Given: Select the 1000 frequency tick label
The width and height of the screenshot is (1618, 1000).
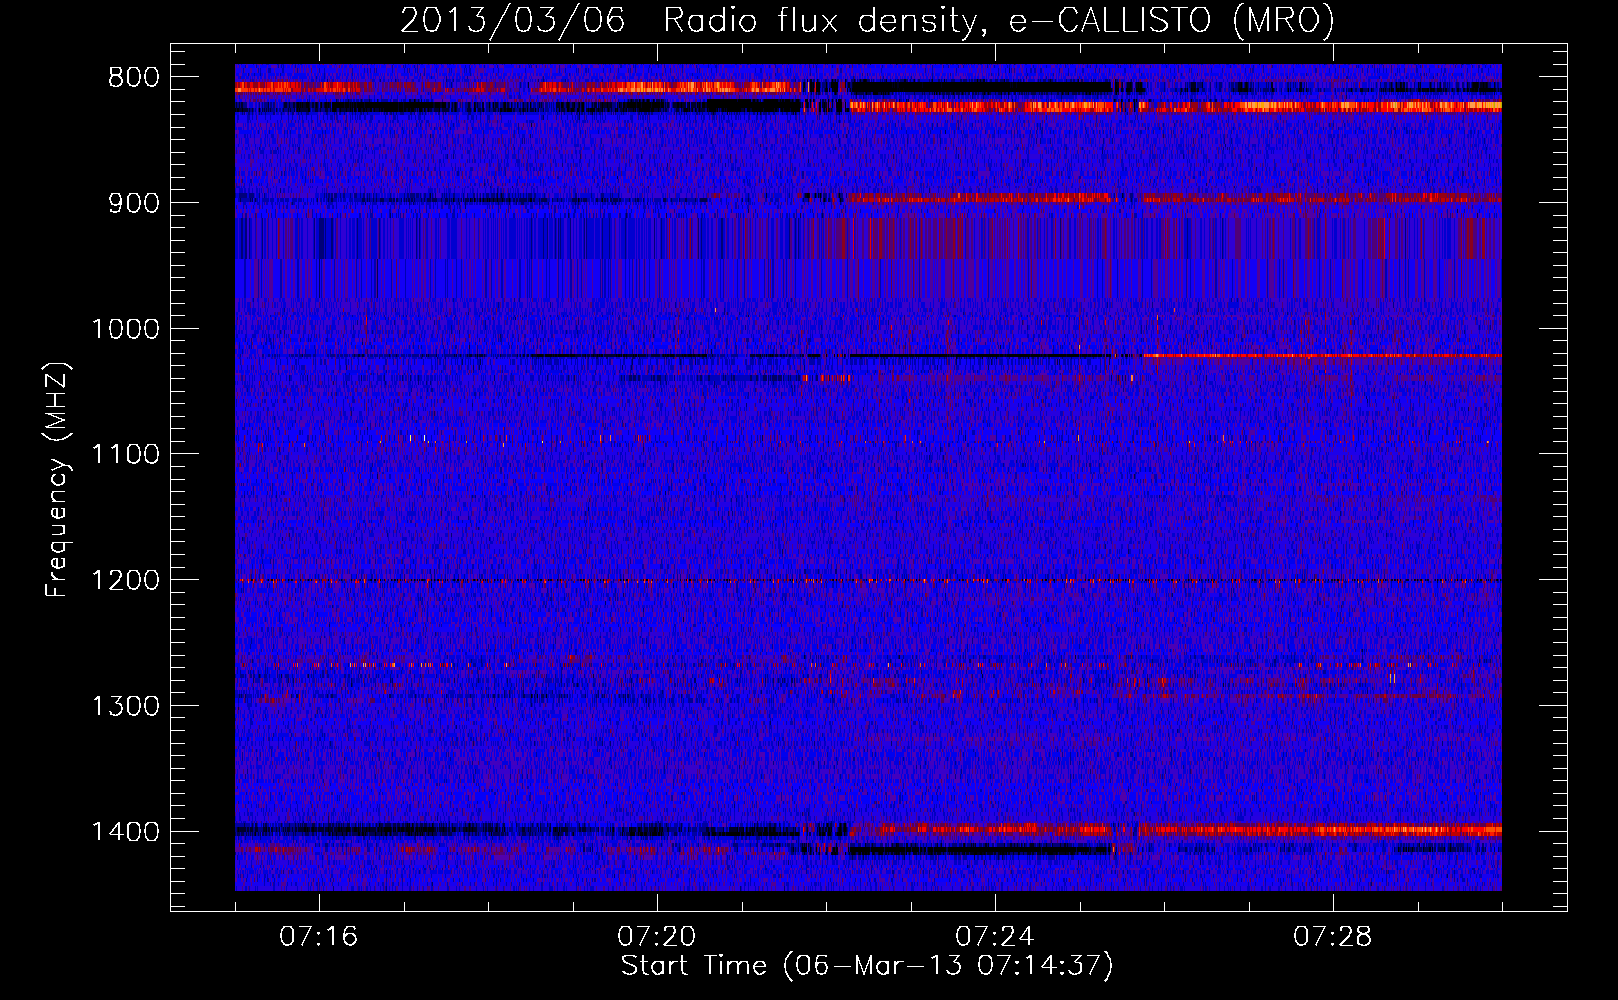Looking at the screenshot, I should [x=125, y=329].
